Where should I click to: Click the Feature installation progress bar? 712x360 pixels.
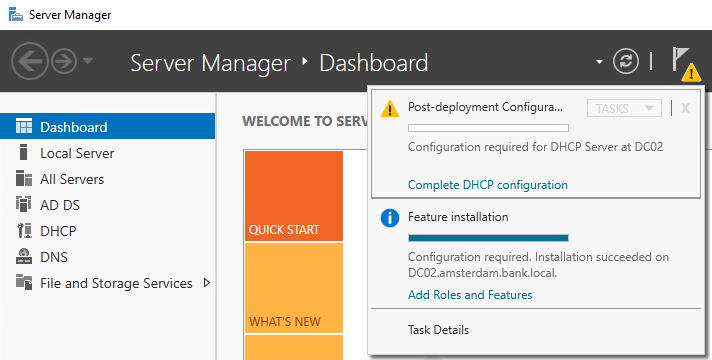tap(488, 238)
